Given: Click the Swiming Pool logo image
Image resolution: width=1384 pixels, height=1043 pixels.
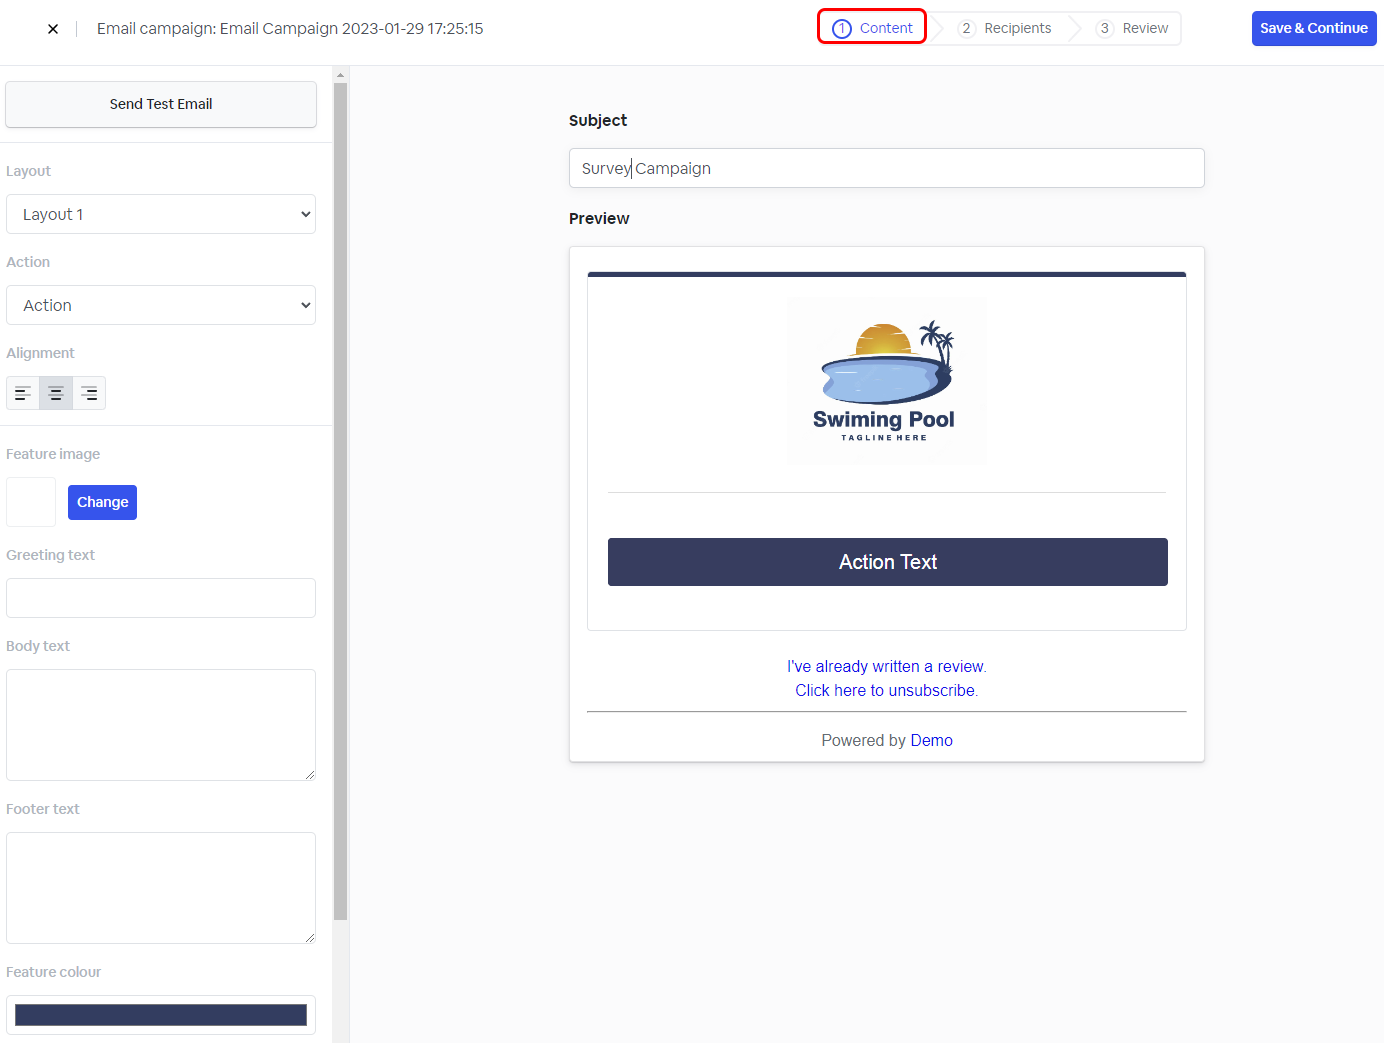Looking at the screenshot, I should coord(886,380).
